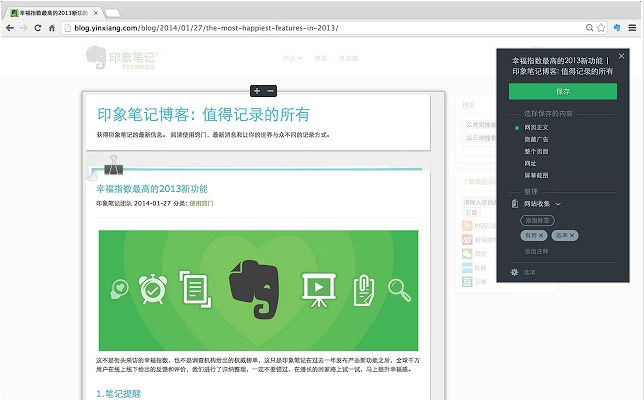The width and height of the screenshot is (644, 400).
Task: Click the 订阅 subscribe button in sidebar
Action: coord(471,212)
